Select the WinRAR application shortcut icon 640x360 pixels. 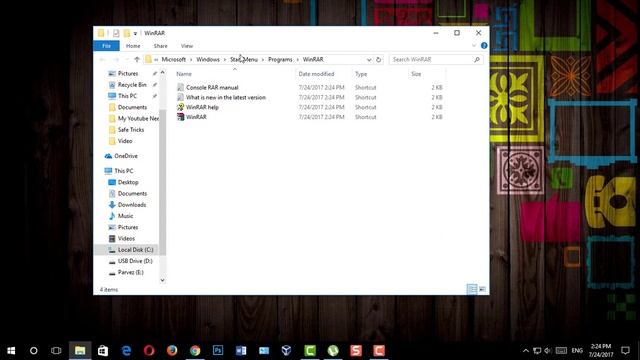pyautogui.click(x=180, y=117)
